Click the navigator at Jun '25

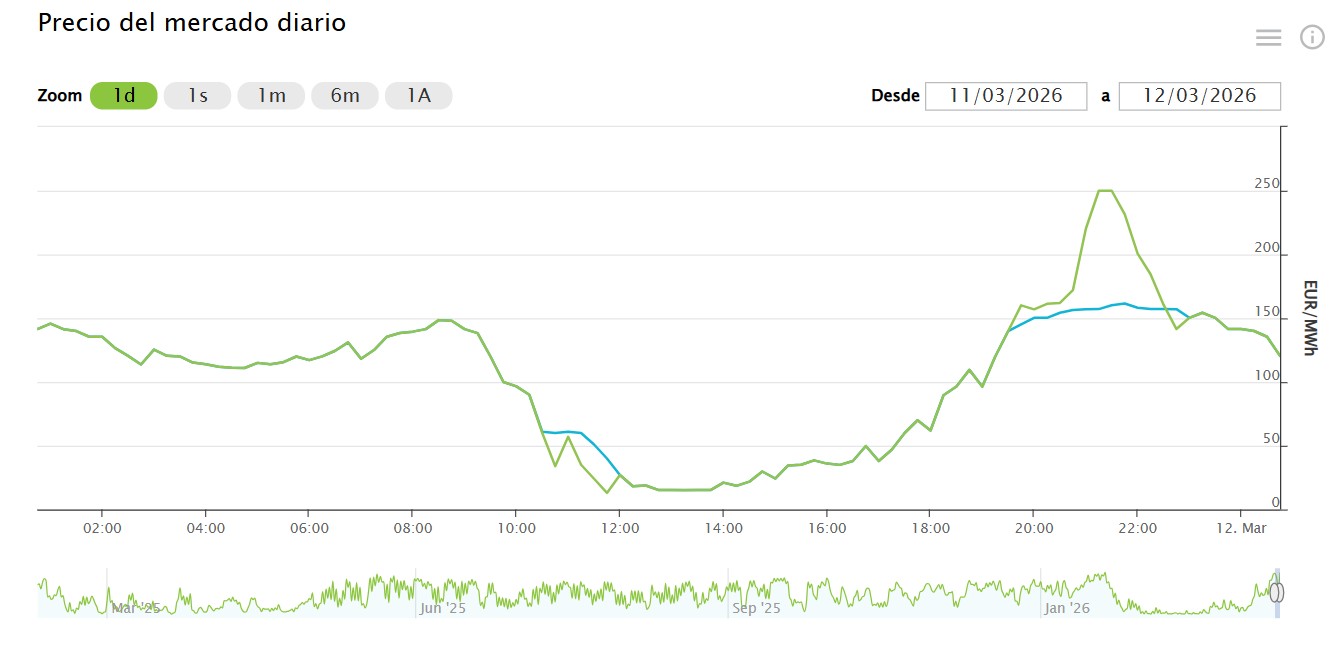(442, 608)
